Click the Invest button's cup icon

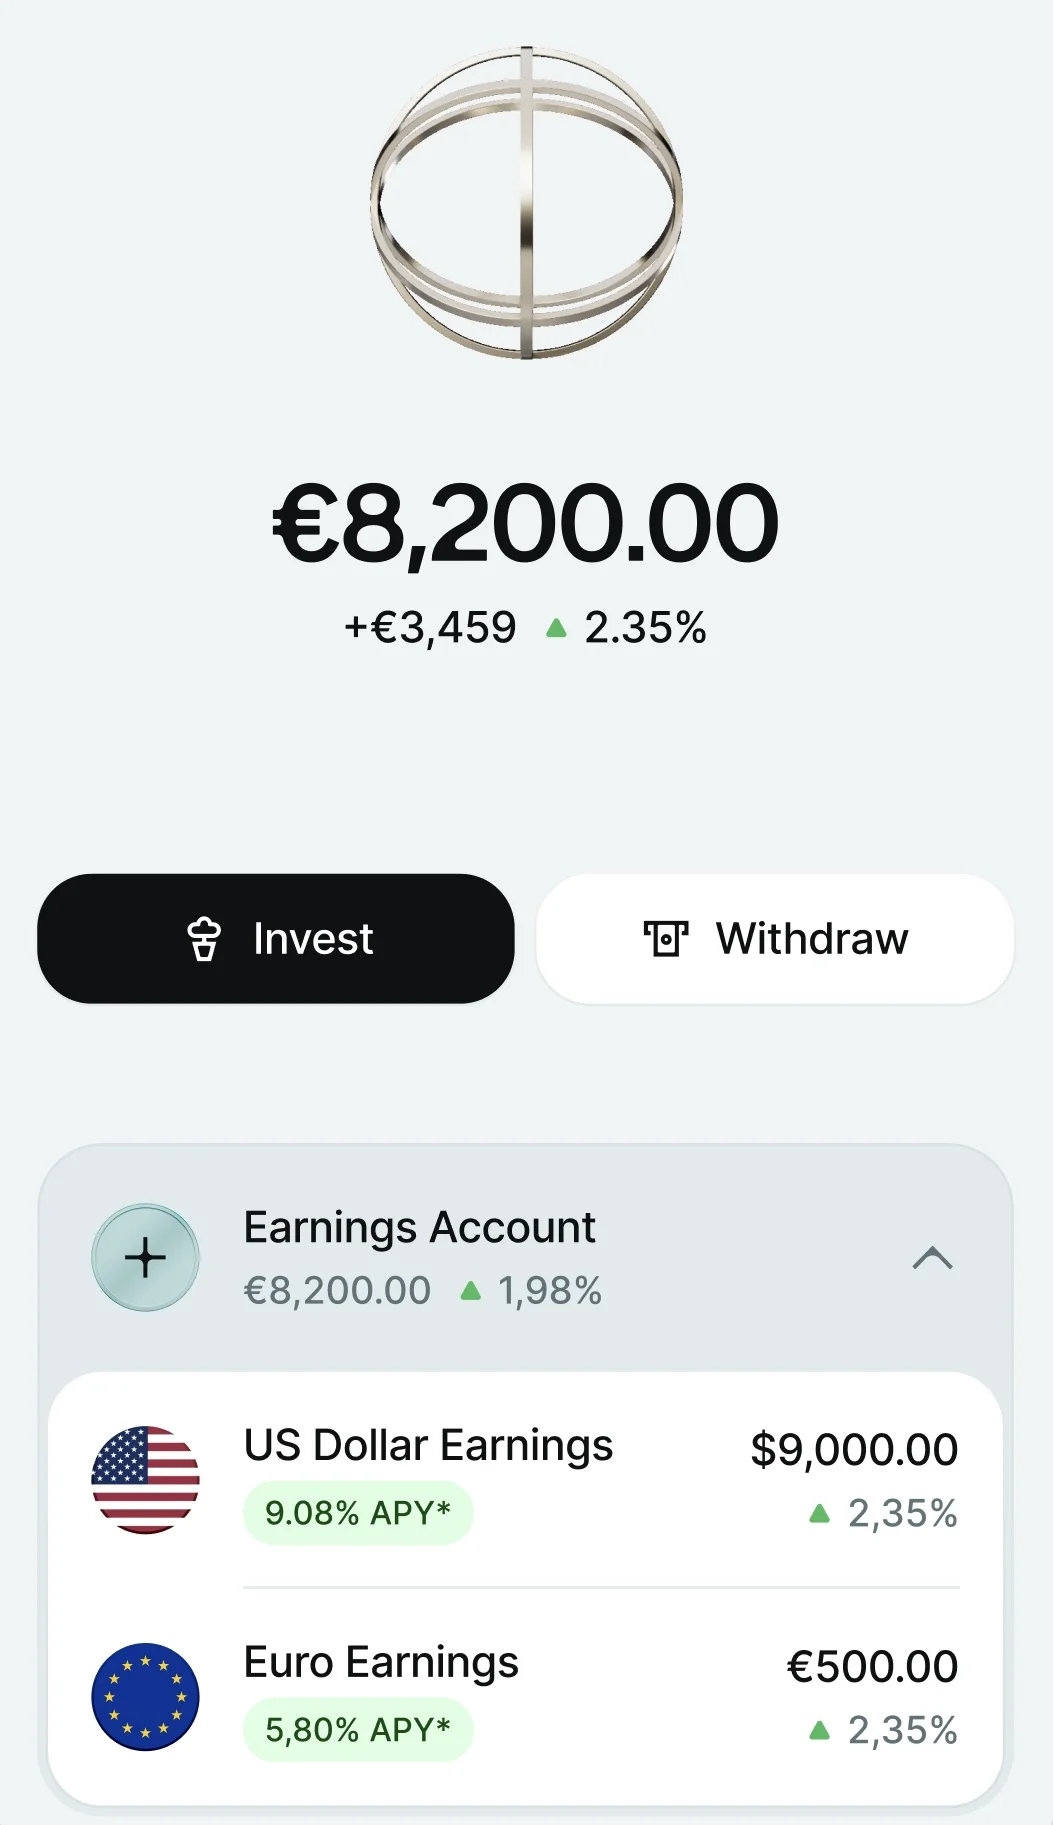204,939
